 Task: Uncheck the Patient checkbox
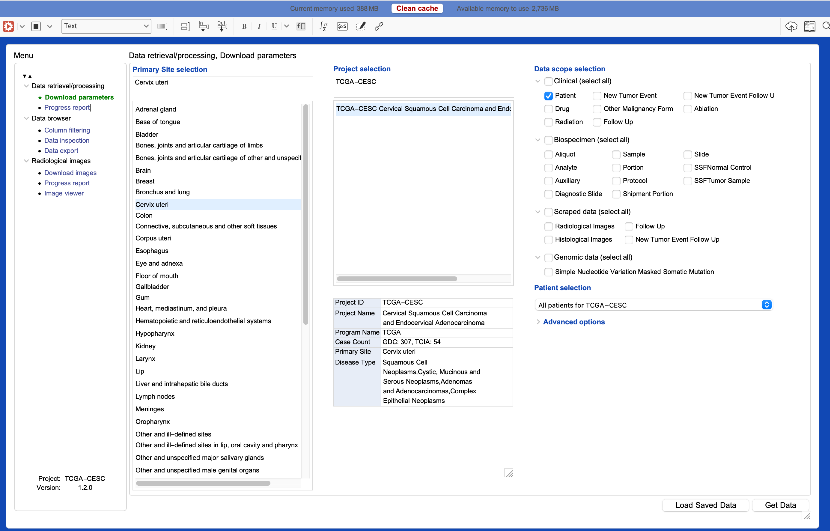[x=549, y=96]
